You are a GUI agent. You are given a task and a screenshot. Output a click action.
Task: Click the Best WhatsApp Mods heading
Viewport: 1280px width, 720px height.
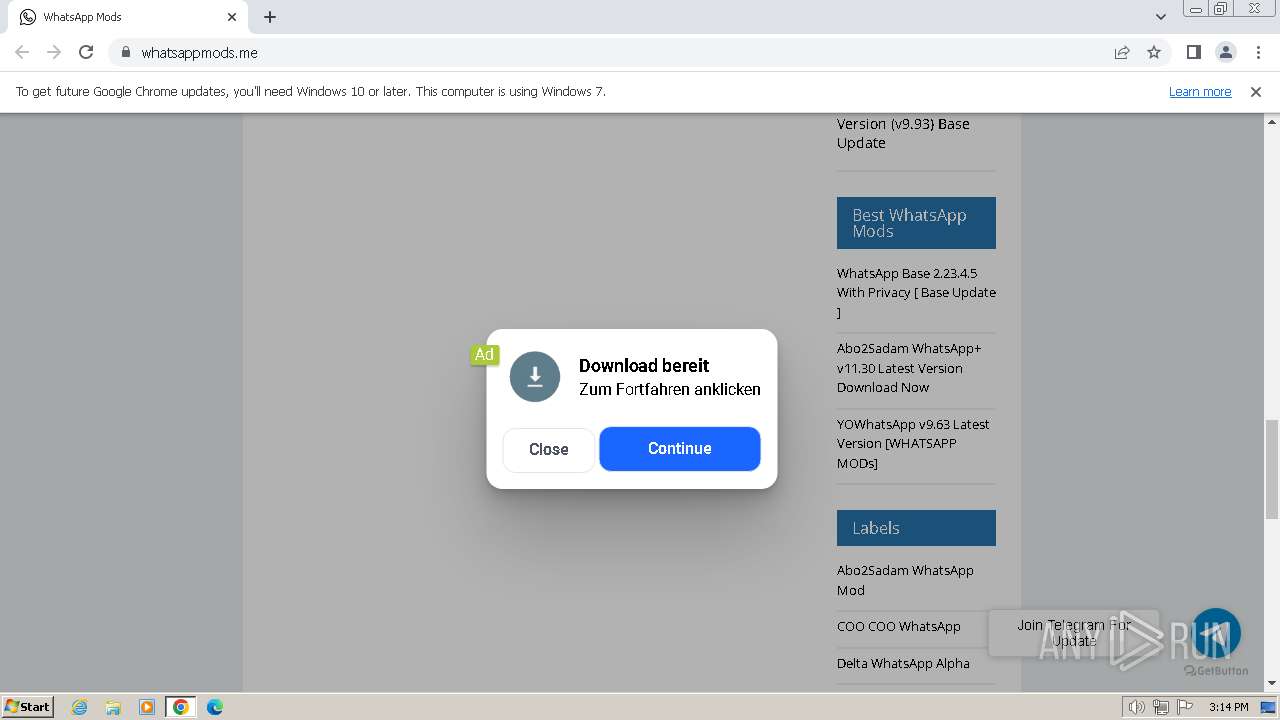(916, 223)
